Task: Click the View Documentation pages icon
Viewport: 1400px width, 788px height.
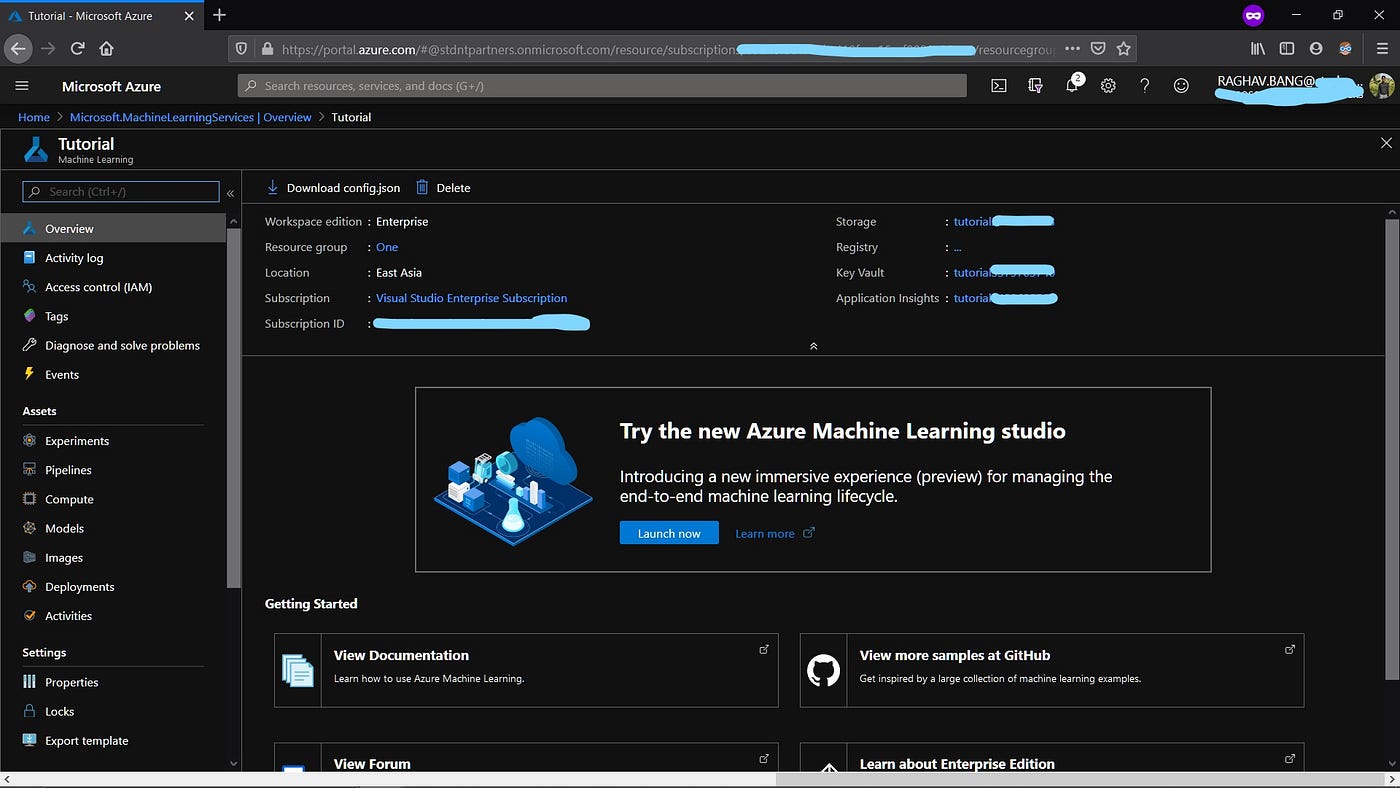Action: tap(297, 670)
